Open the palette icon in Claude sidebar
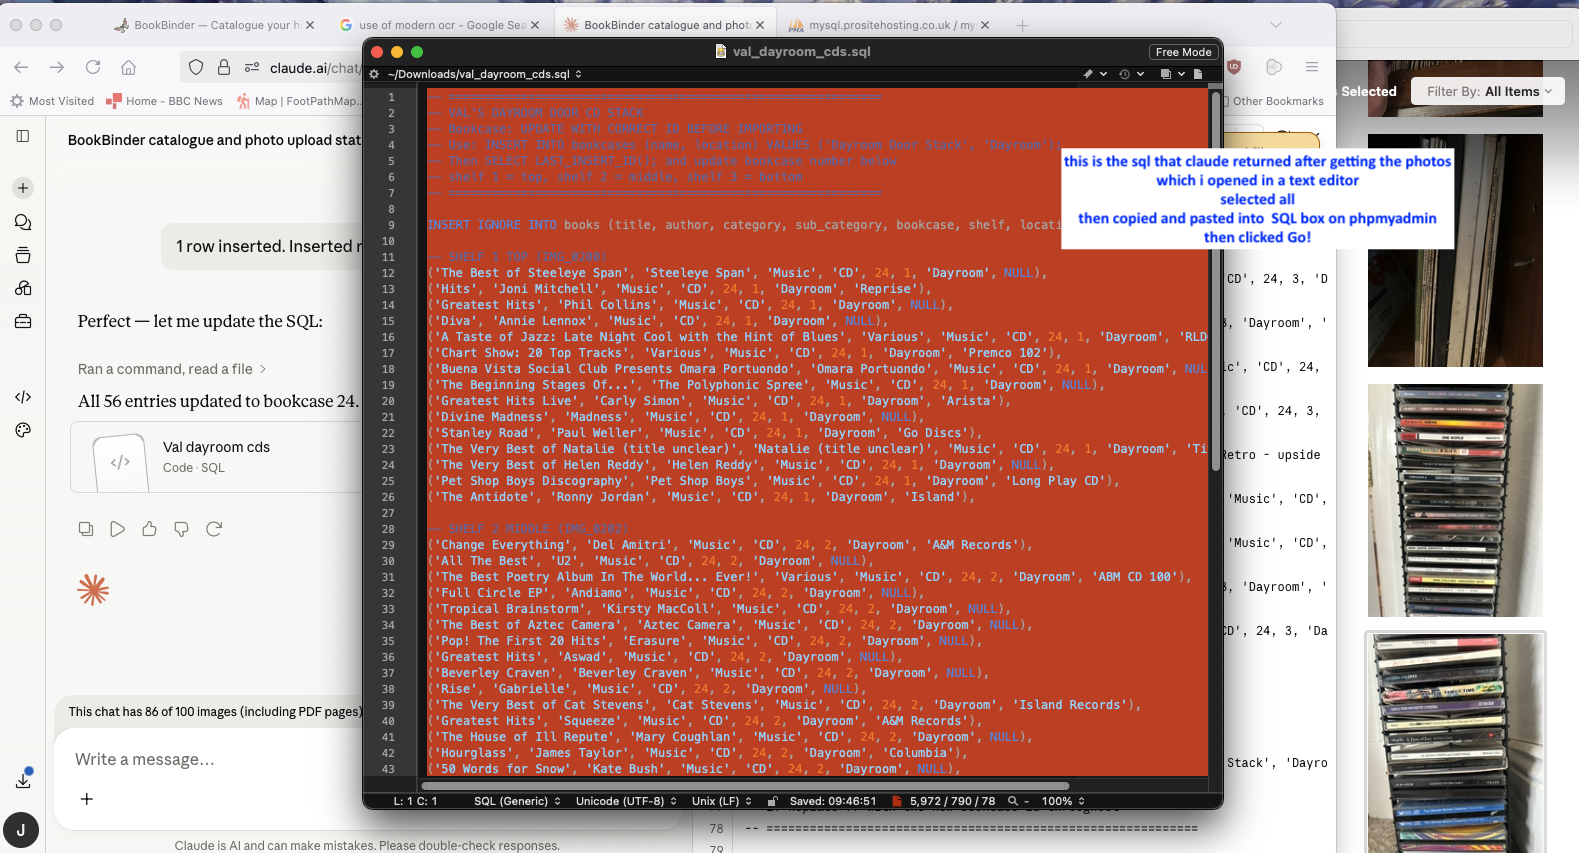The height and width of the screenshot is (853, 1579). tap(23, 430)
